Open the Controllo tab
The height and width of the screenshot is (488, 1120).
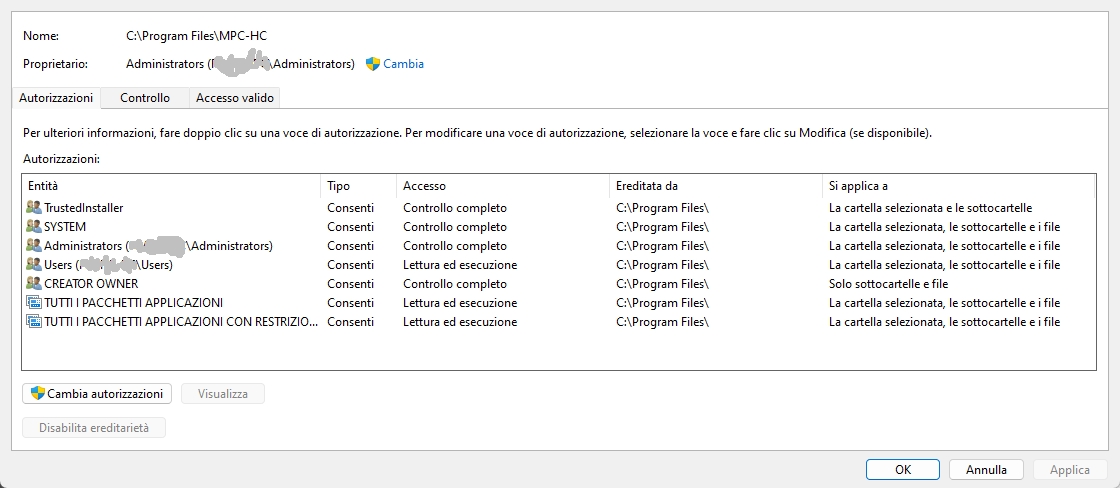pos(145,98)
